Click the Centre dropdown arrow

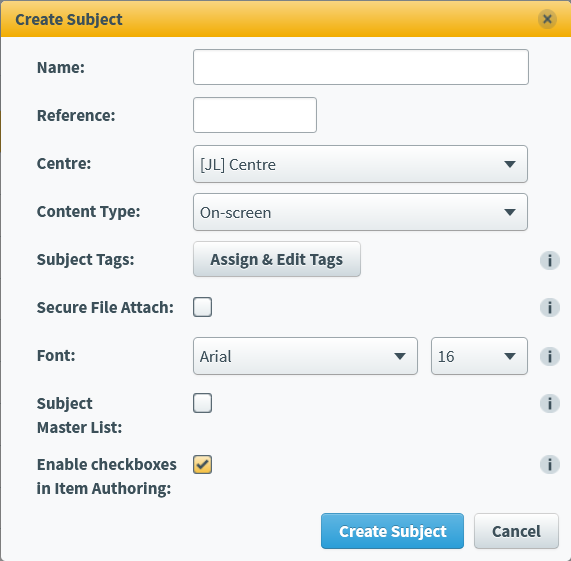coord(510,165)
